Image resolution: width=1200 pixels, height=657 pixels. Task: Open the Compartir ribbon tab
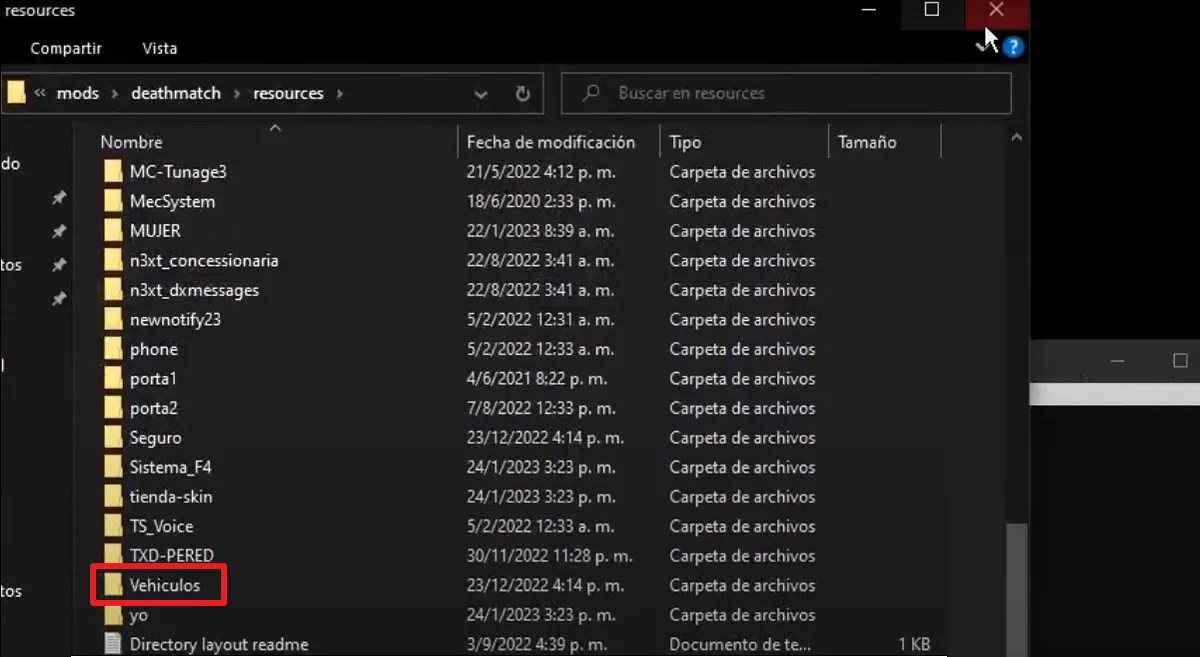click(x=66, y=48)
